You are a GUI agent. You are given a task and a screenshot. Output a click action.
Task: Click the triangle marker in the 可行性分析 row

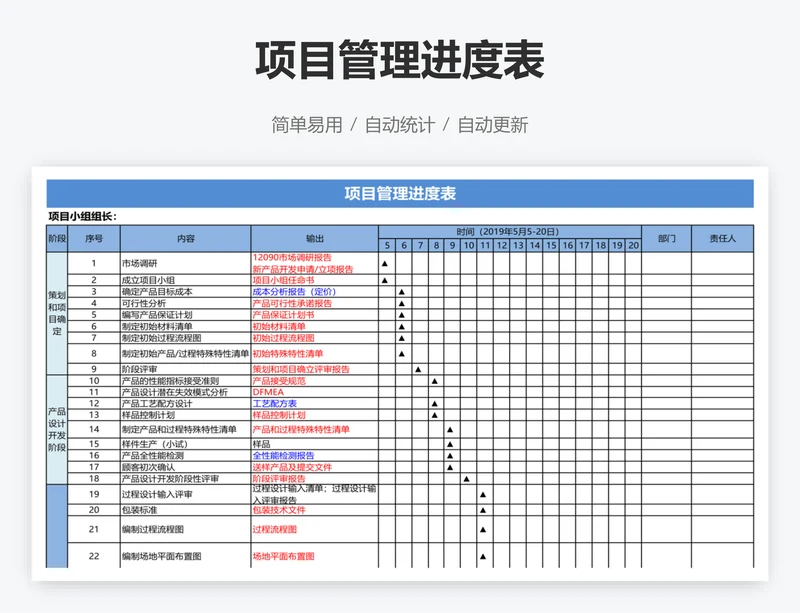click(402, 303)
